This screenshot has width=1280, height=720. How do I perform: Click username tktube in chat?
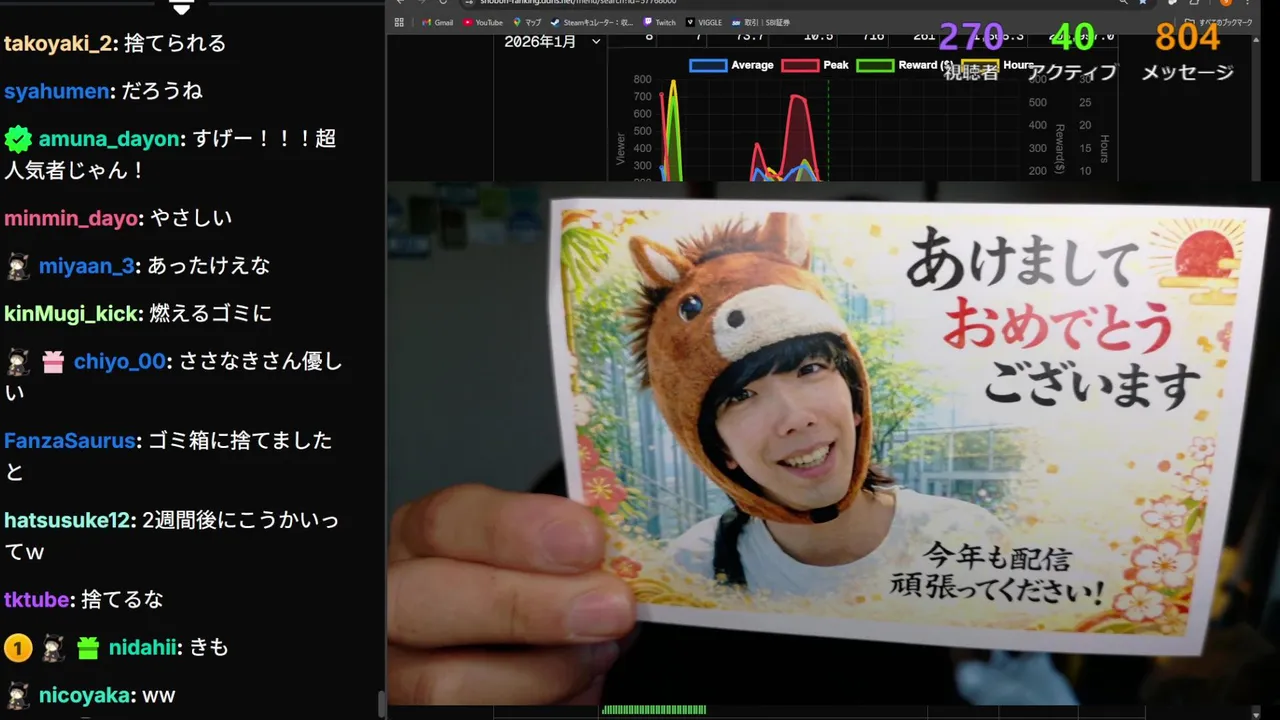(x=37, y=600)
